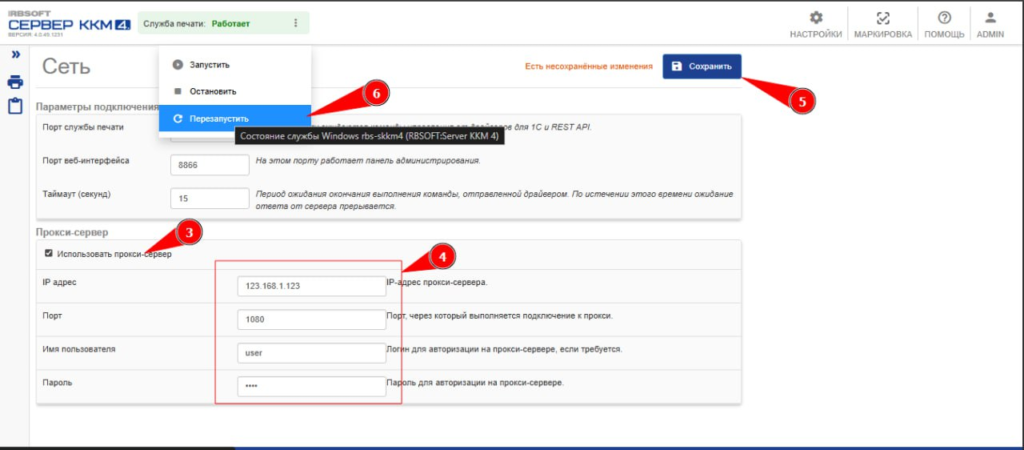
Task: Toggle the Использовать прокси-сервер checkbox
Action: tap(48, 254)
